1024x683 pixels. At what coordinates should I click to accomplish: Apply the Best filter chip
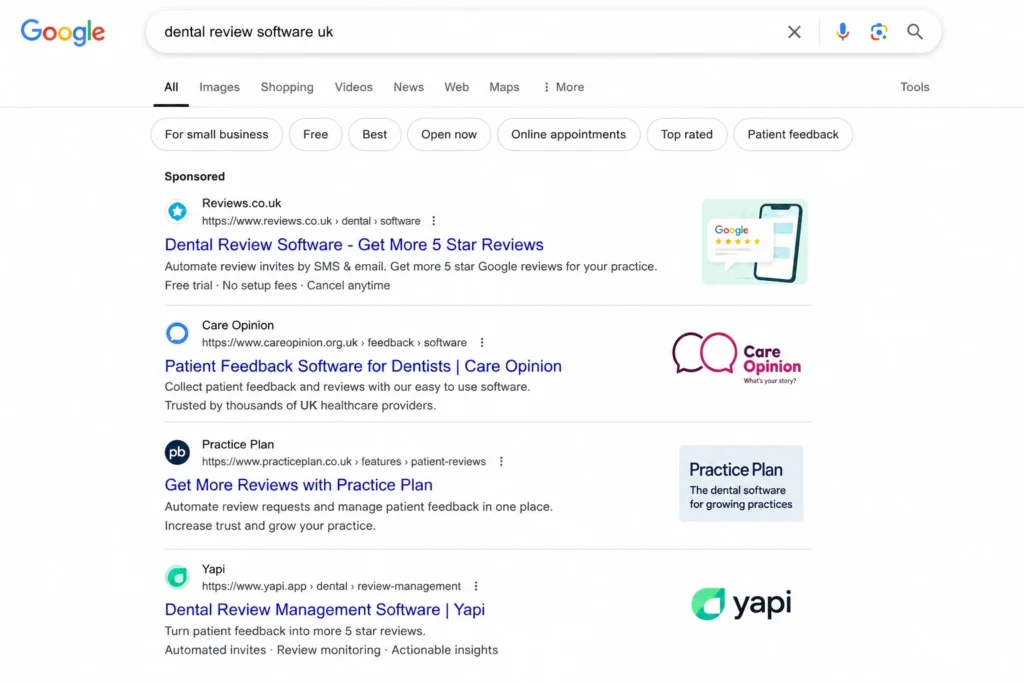click(374, 135)
